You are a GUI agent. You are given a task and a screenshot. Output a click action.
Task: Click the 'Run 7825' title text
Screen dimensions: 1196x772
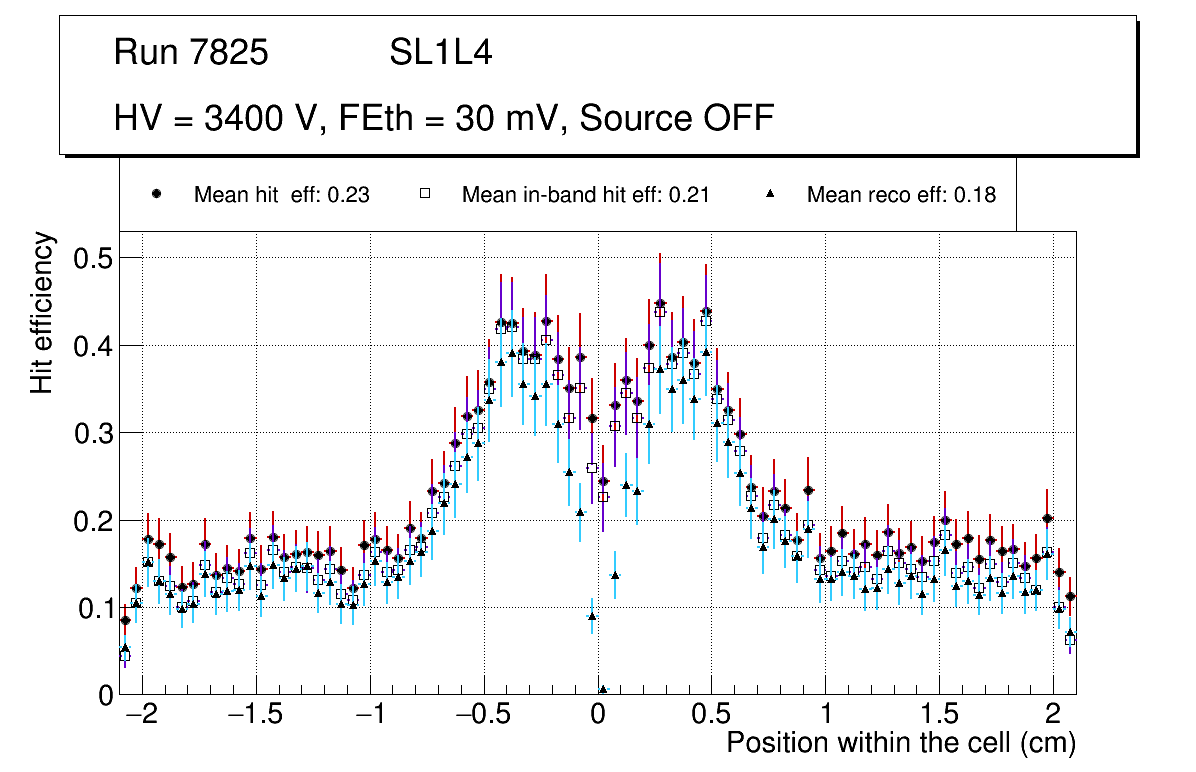coord(191,53)
